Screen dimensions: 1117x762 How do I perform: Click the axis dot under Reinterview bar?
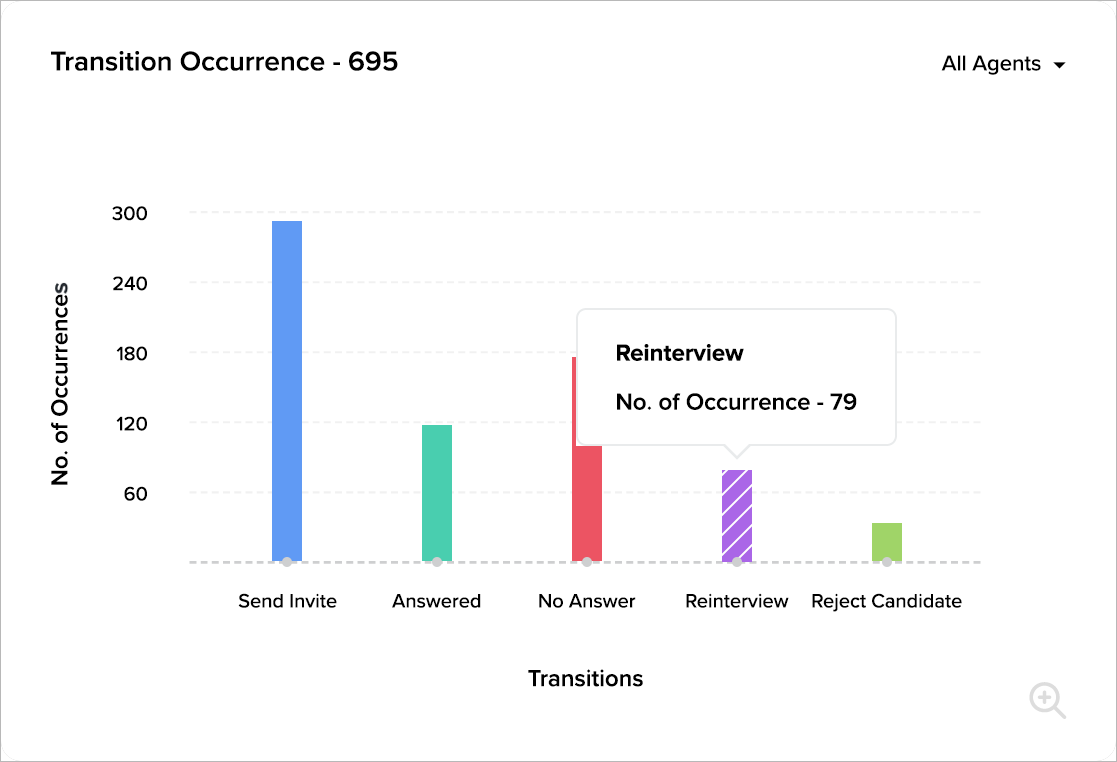737,562
